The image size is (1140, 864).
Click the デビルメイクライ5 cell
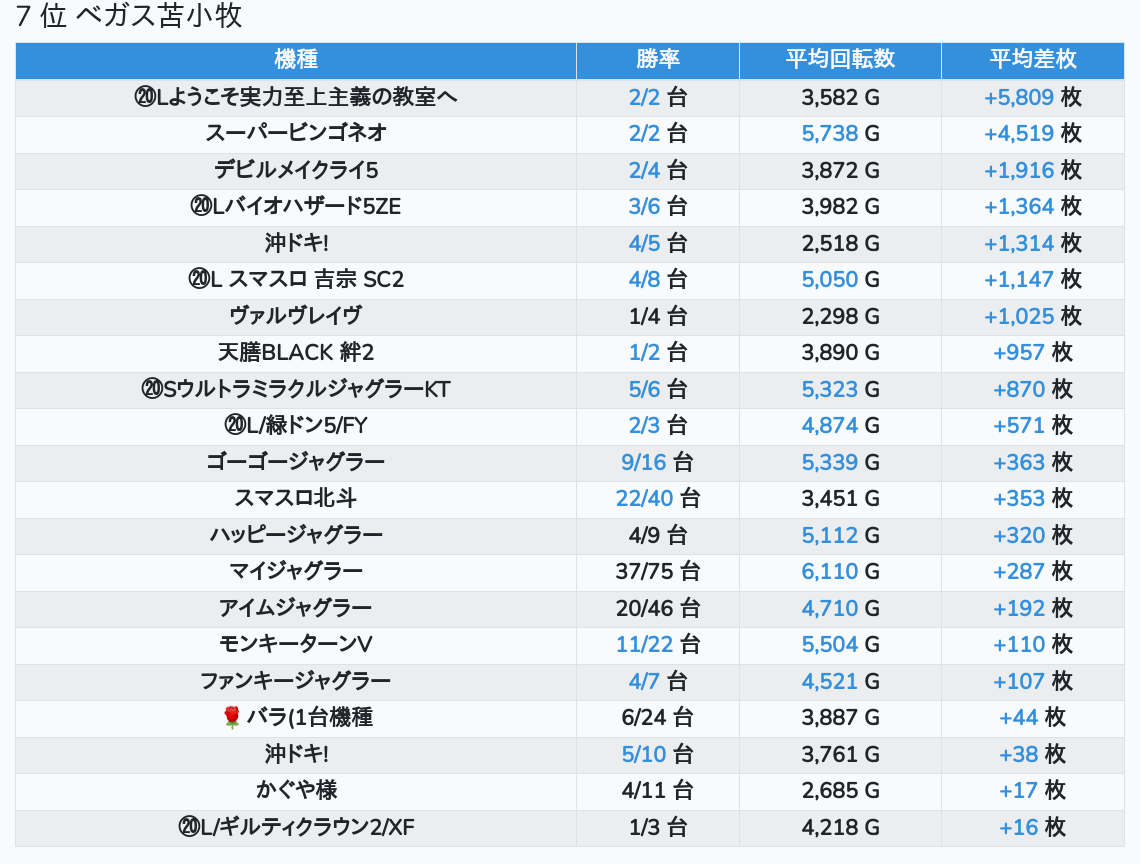(x=296, y=170)
